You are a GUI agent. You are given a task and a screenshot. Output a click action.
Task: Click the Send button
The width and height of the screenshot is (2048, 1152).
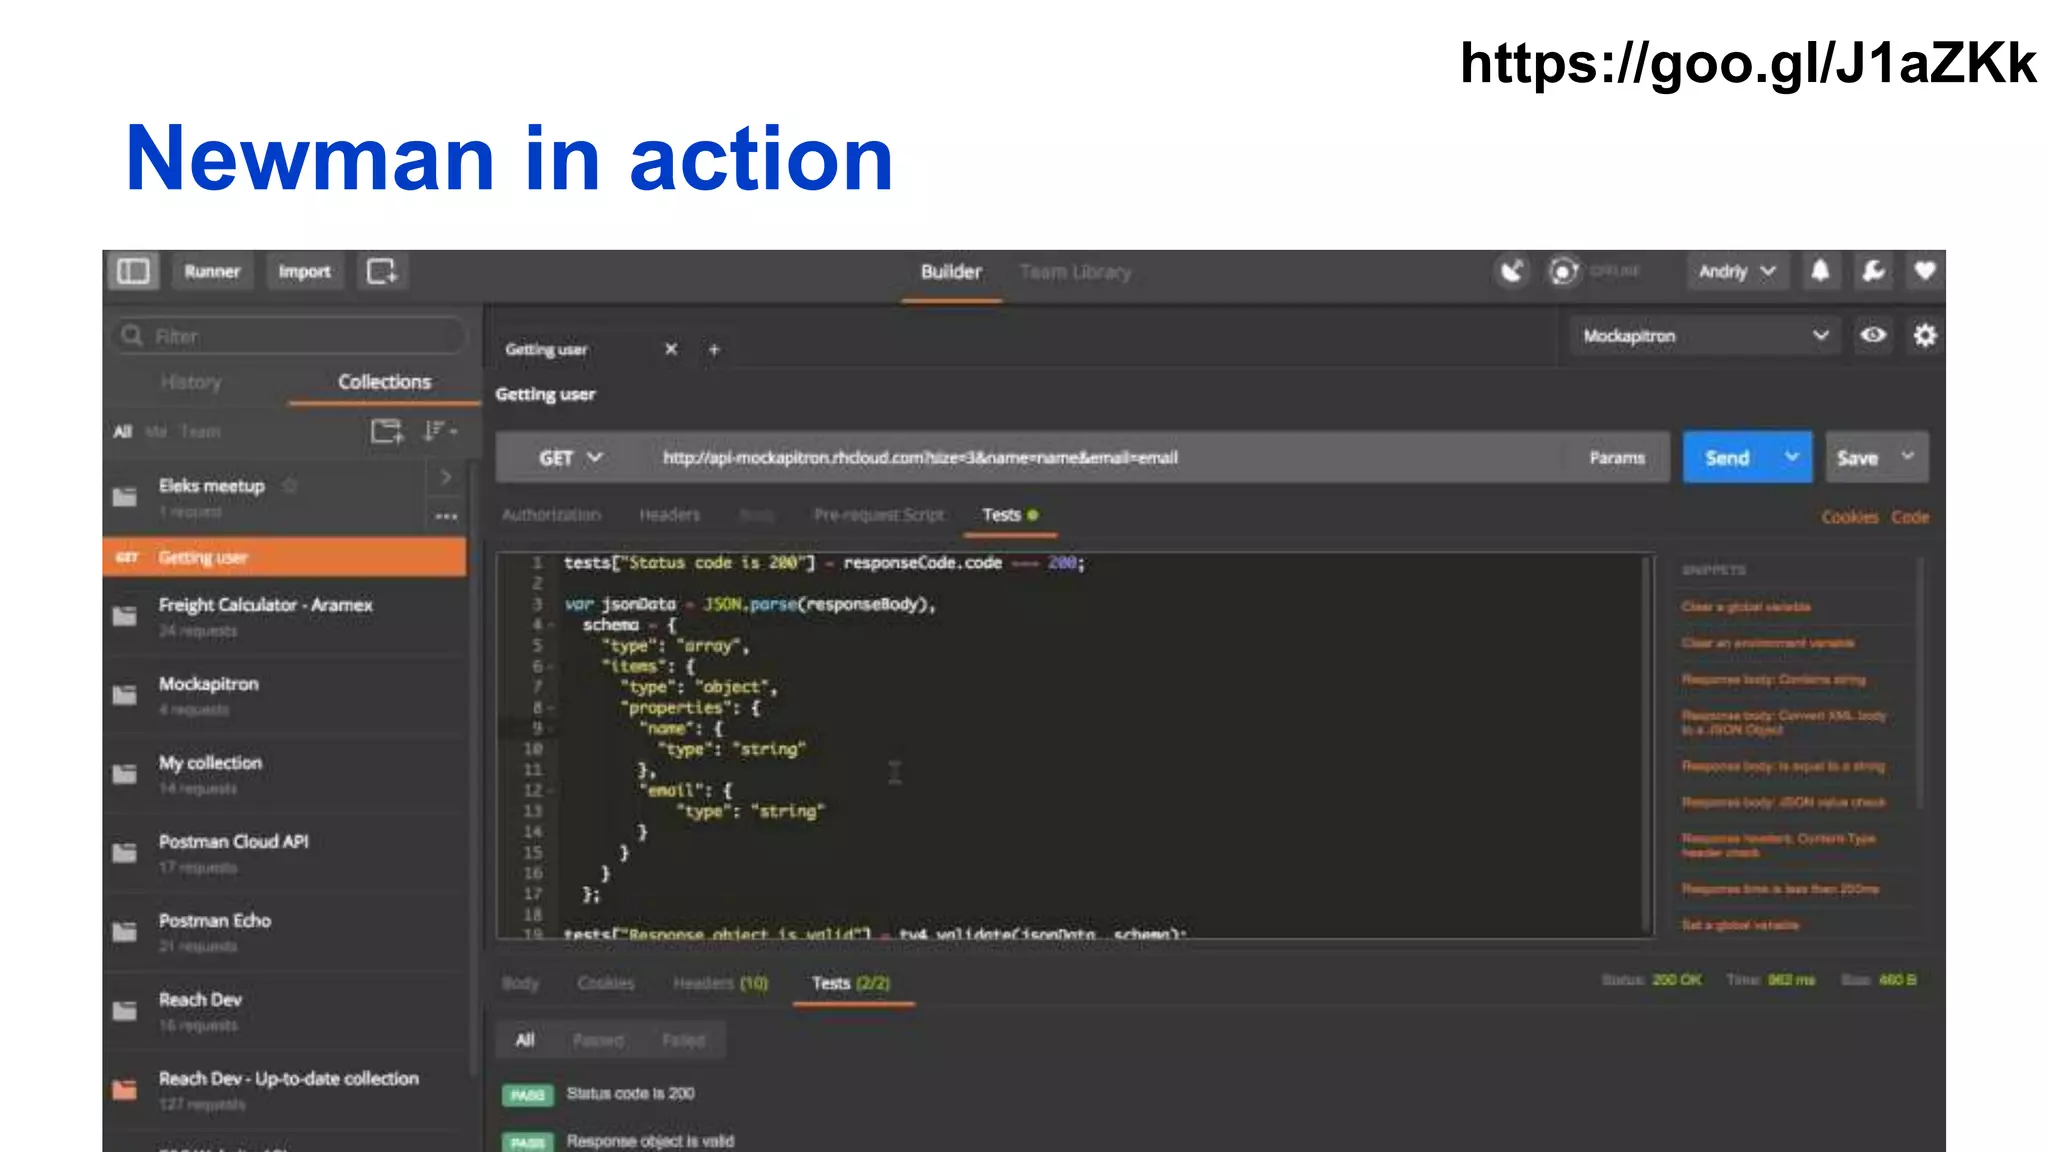pos(1727,458)
